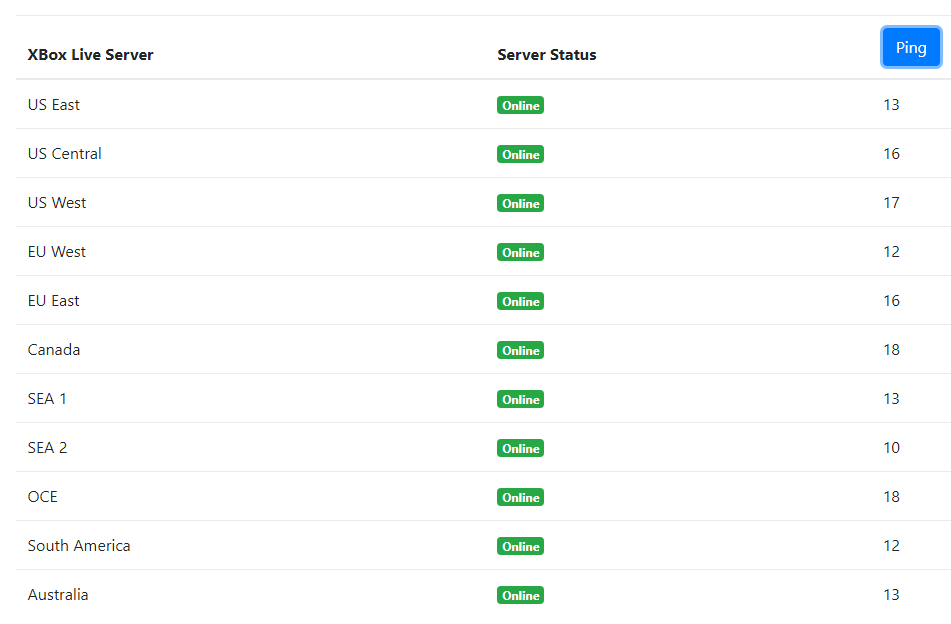Viewport: 951px width, 624px height.
Task: Click the EU East server name
Action: point(54,301)
